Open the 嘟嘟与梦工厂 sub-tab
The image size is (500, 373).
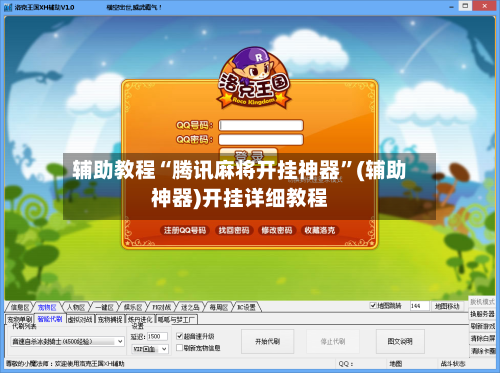pyautogui.click(x=176, y=320)
